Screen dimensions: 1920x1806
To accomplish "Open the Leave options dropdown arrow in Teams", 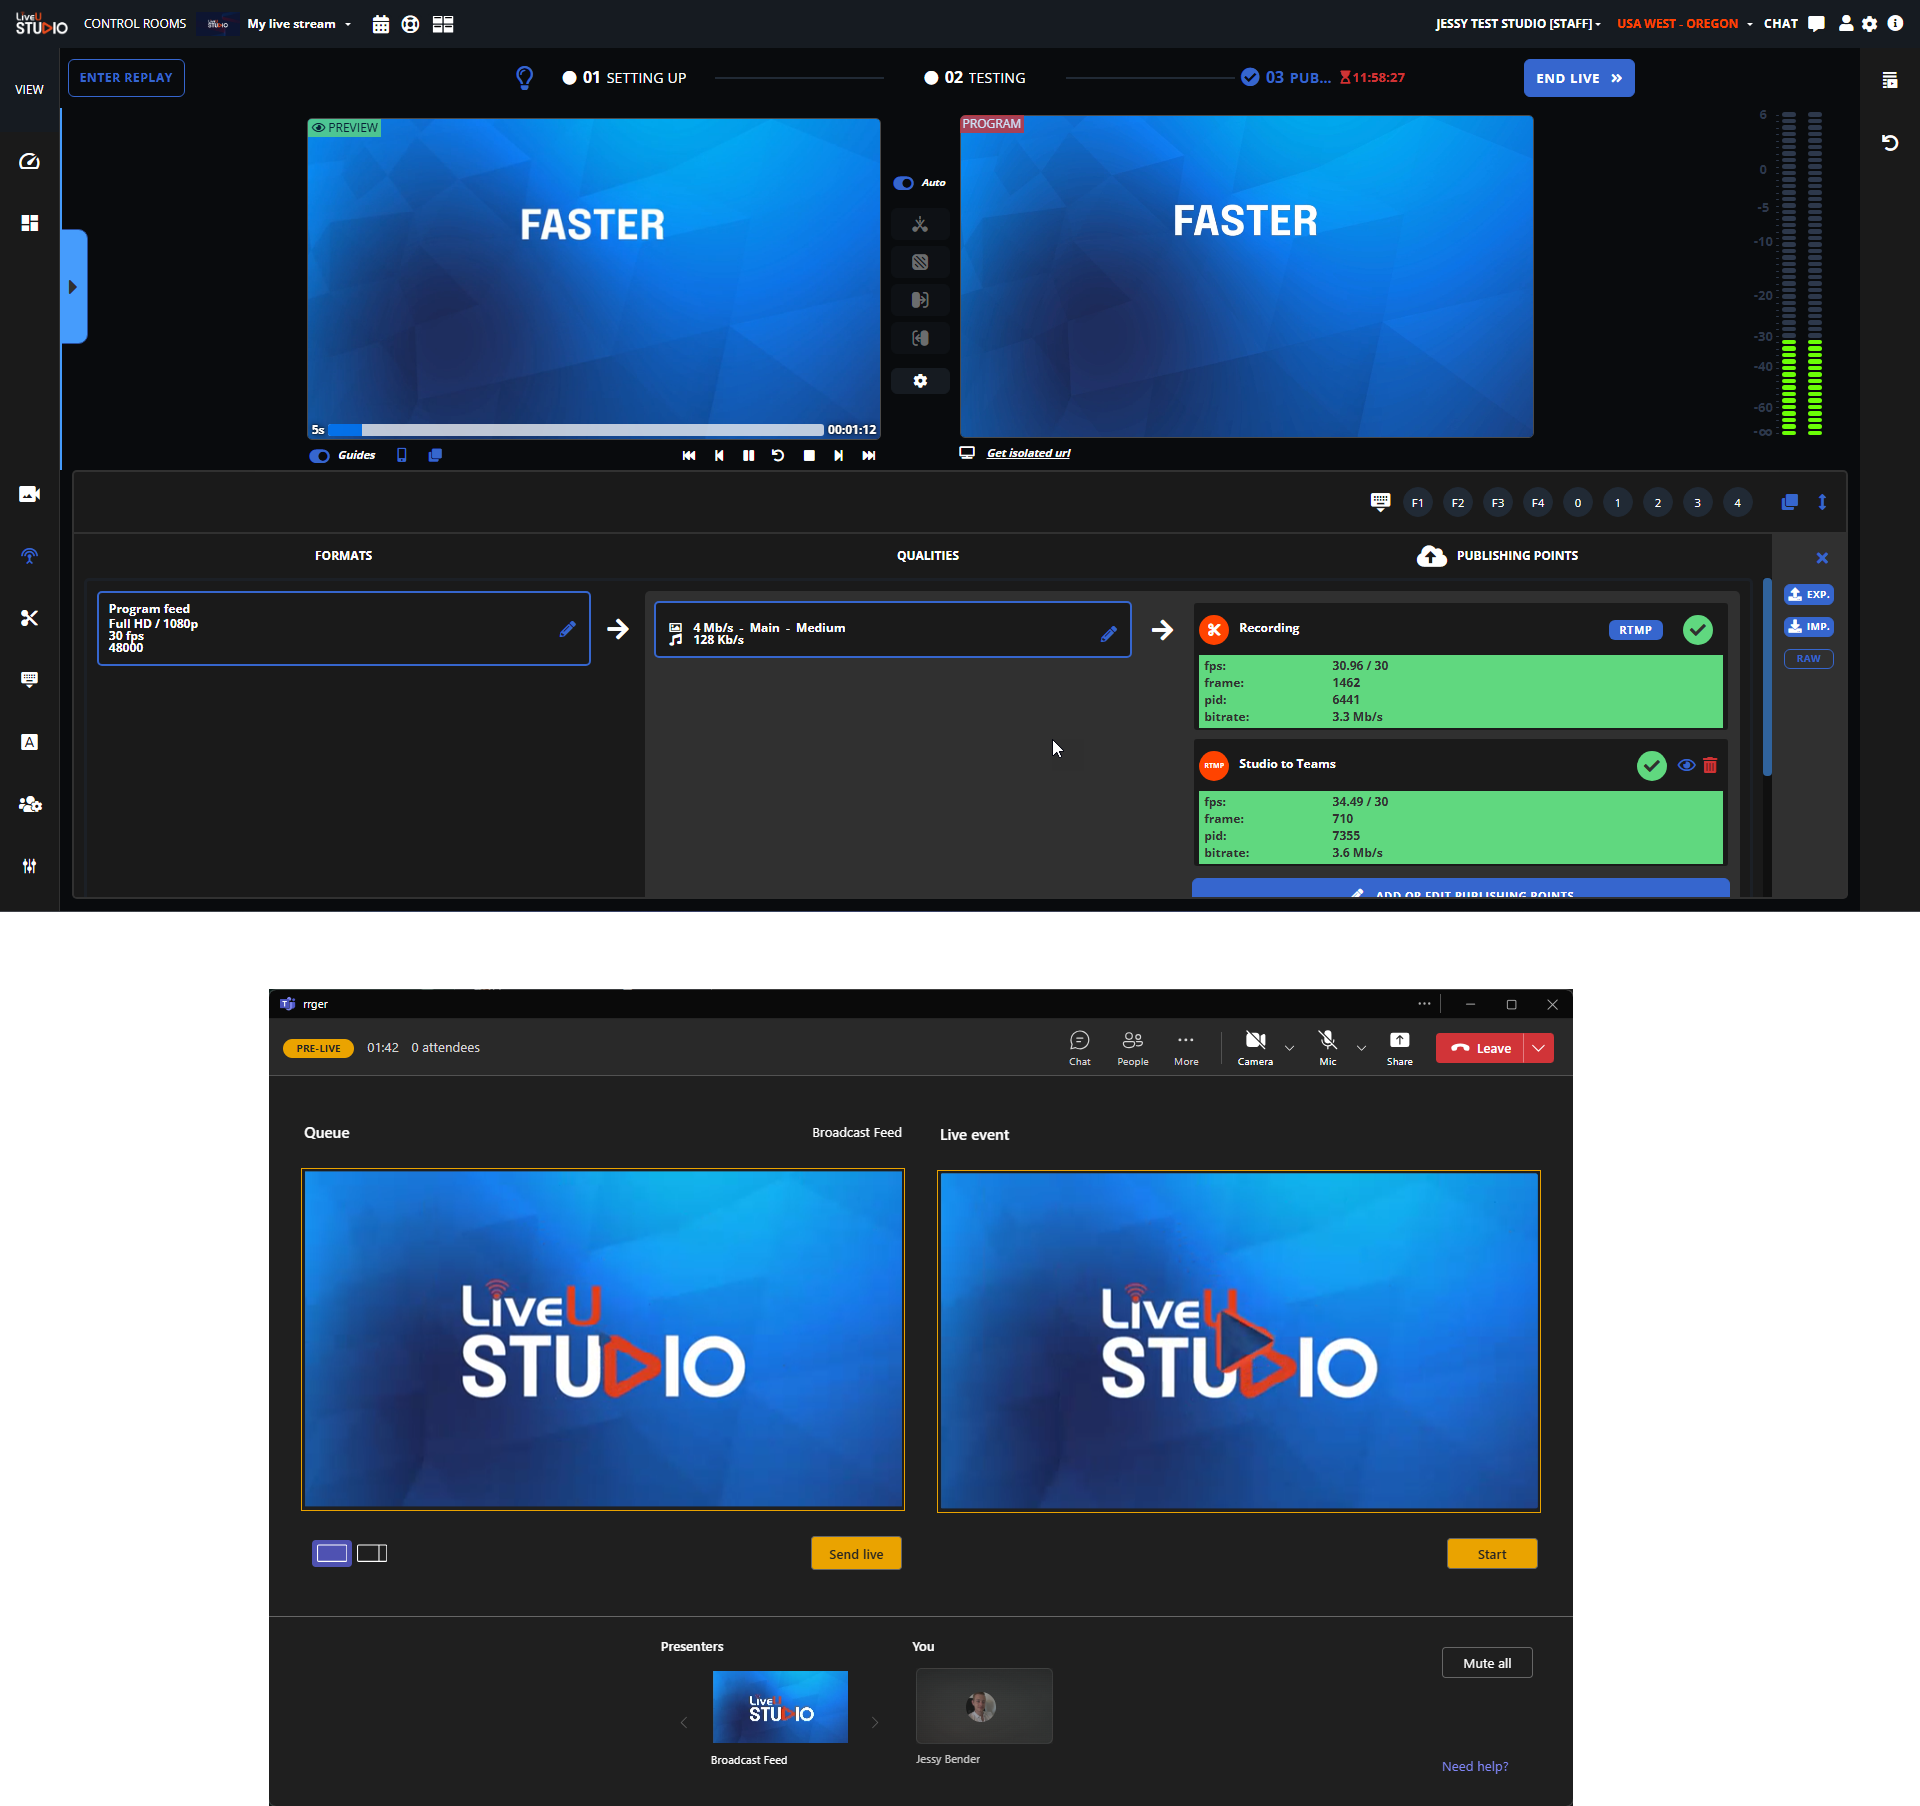I will click(x=1538, y=1048).
